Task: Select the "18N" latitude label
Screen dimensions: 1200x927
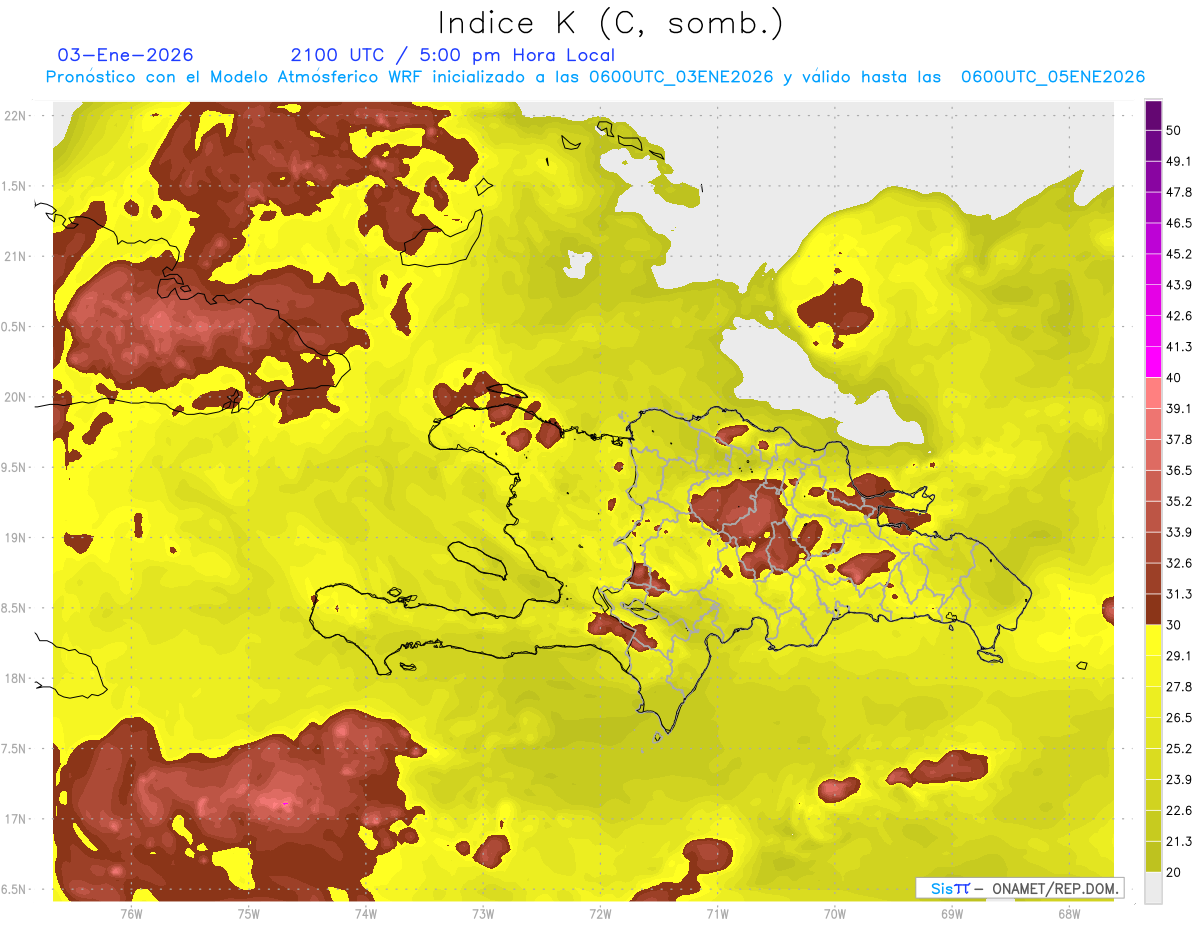Action: (17, 678)
